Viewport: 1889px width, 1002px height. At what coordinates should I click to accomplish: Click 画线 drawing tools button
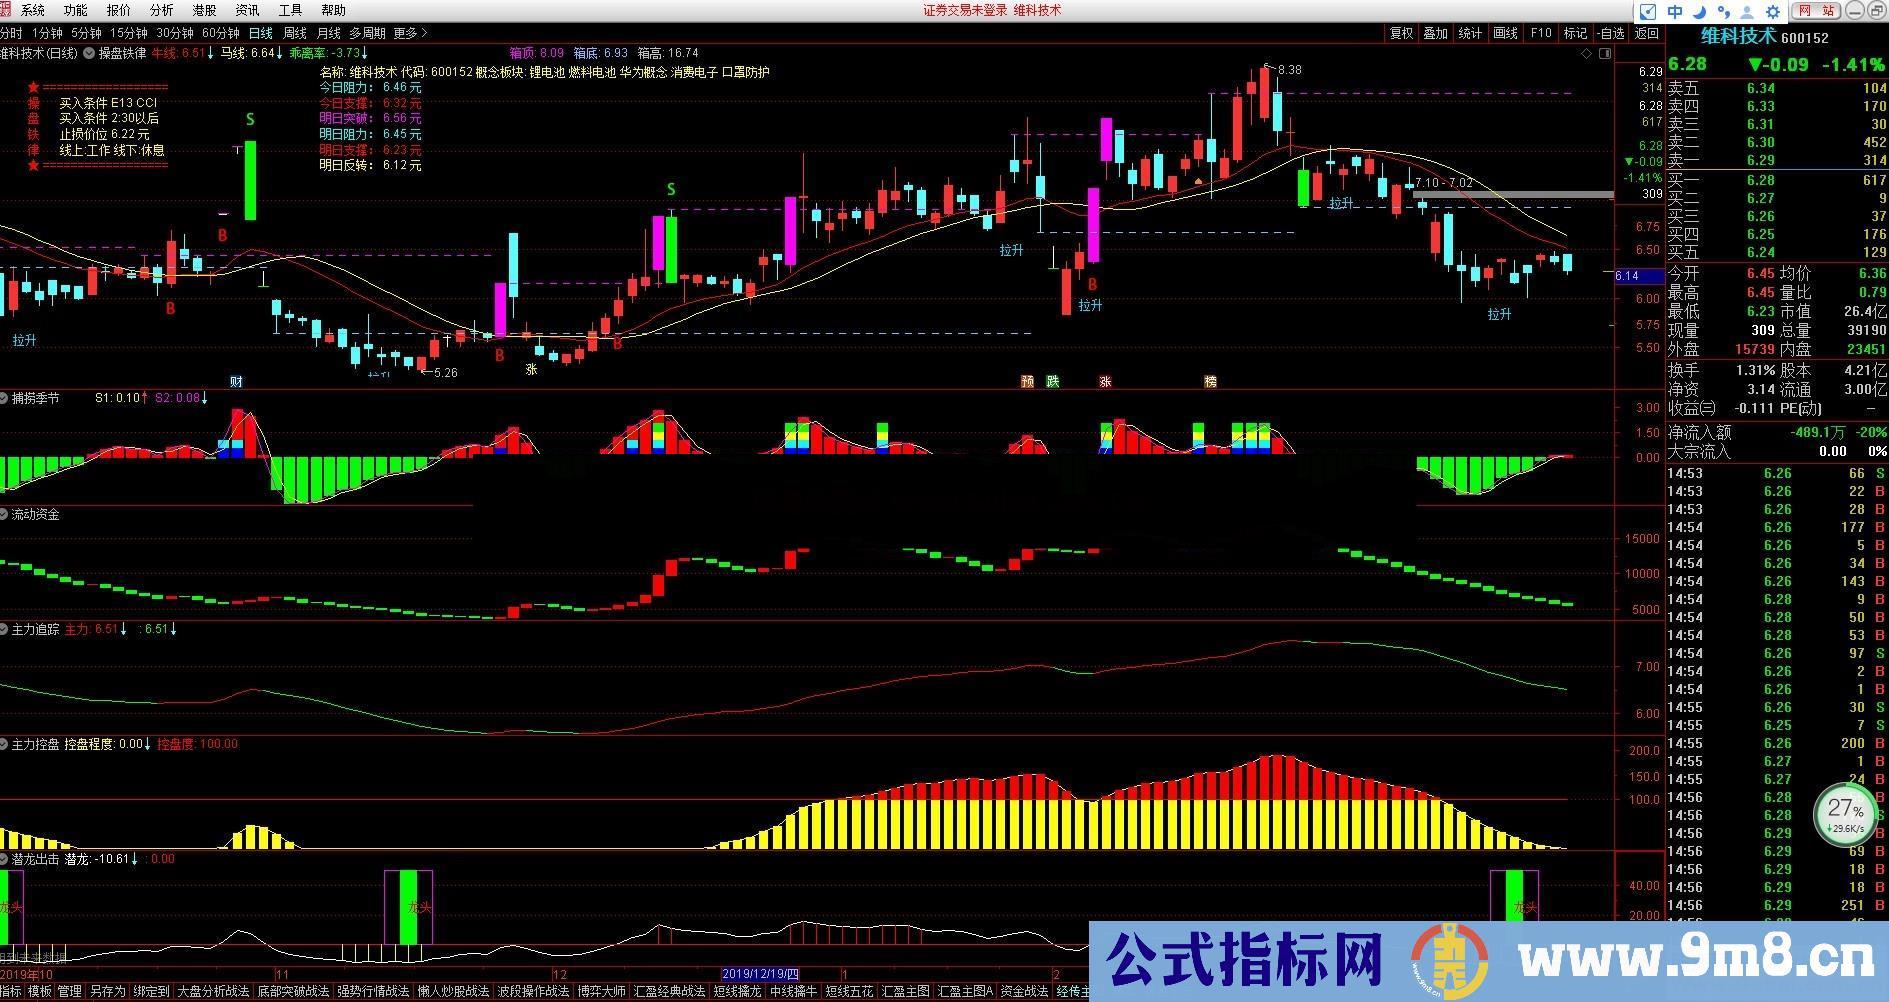1506,33
